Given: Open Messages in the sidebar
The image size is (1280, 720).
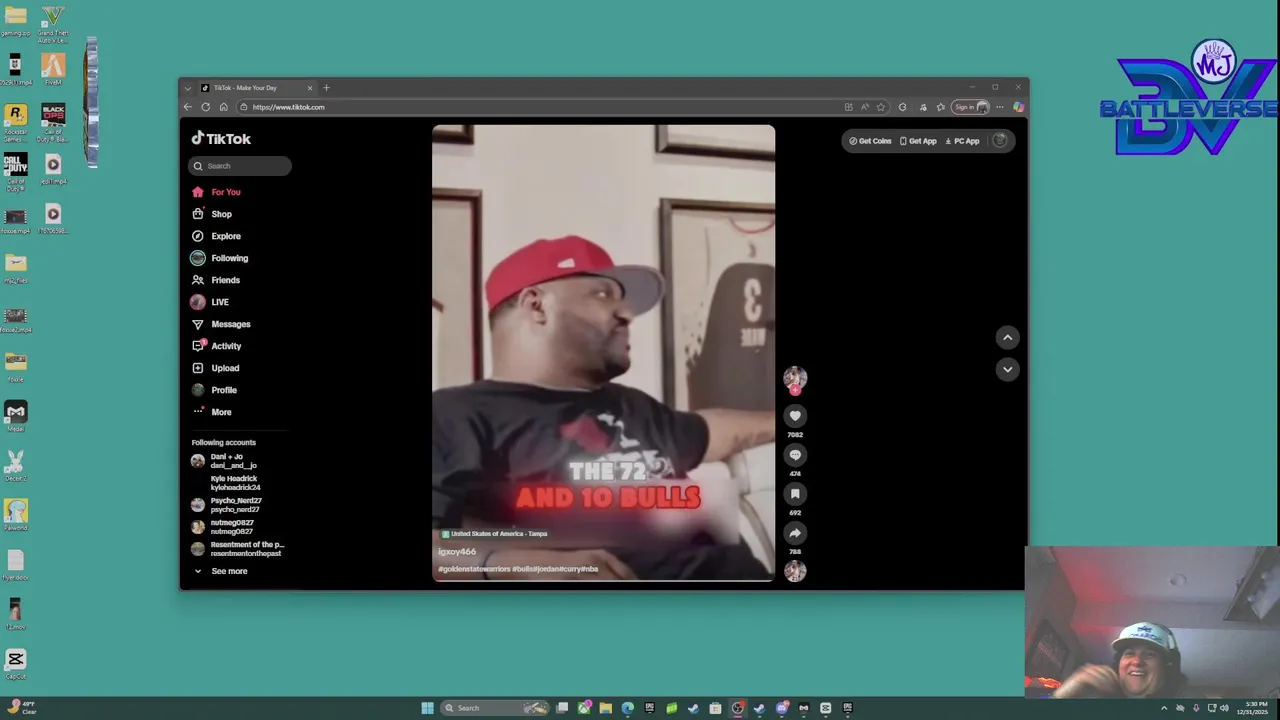Looking at the screenshot, I should point(221,324).
